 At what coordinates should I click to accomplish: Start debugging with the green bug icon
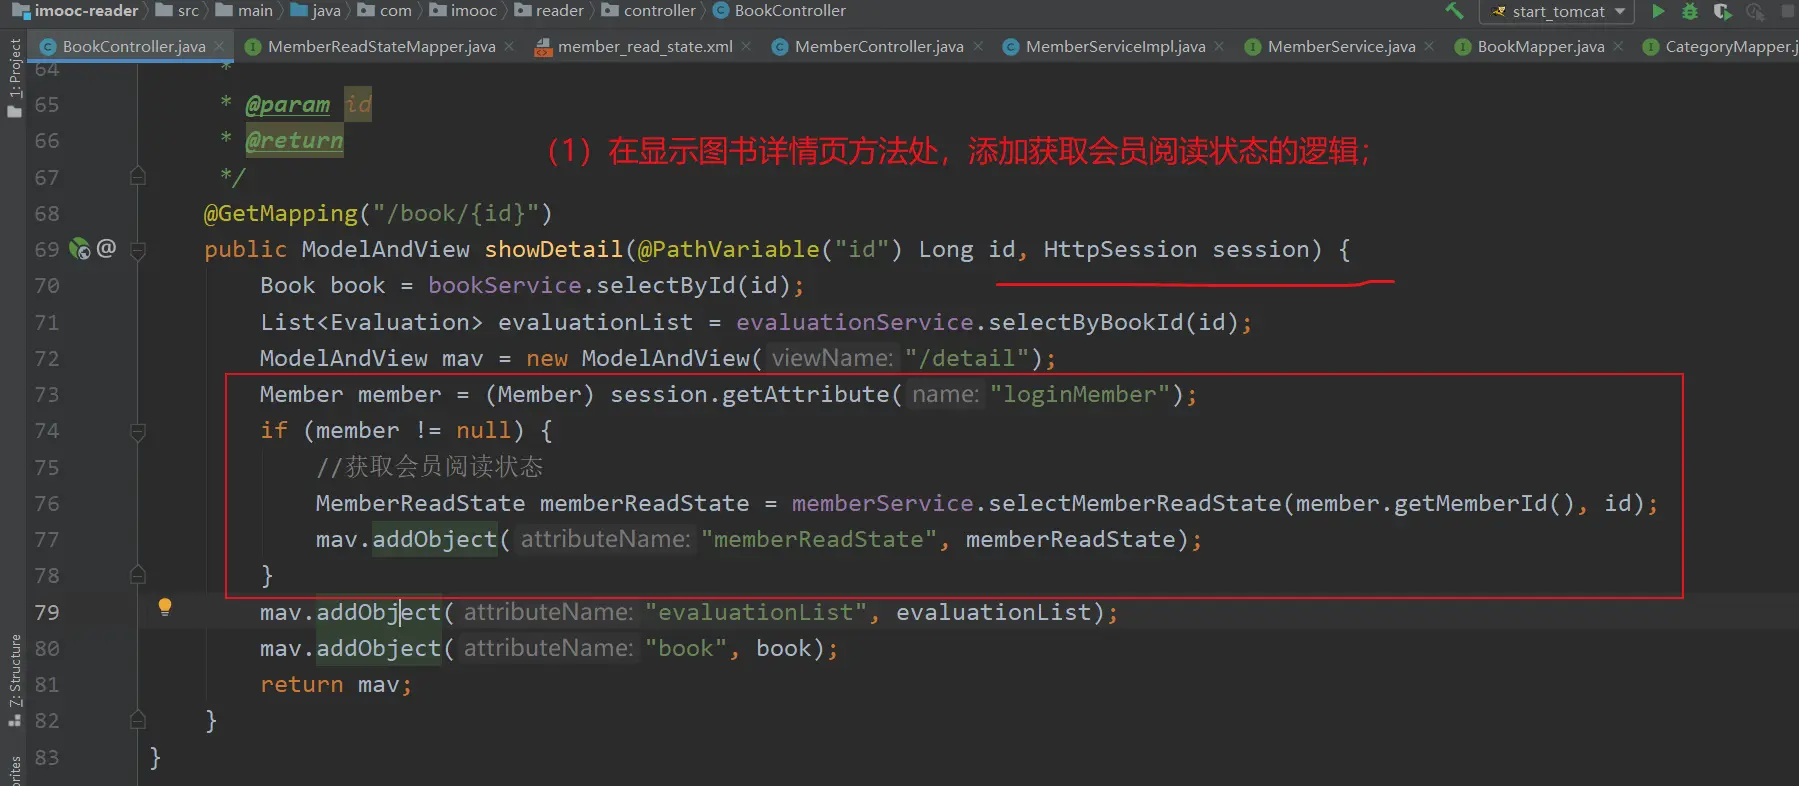click(x=1690, y=11)
